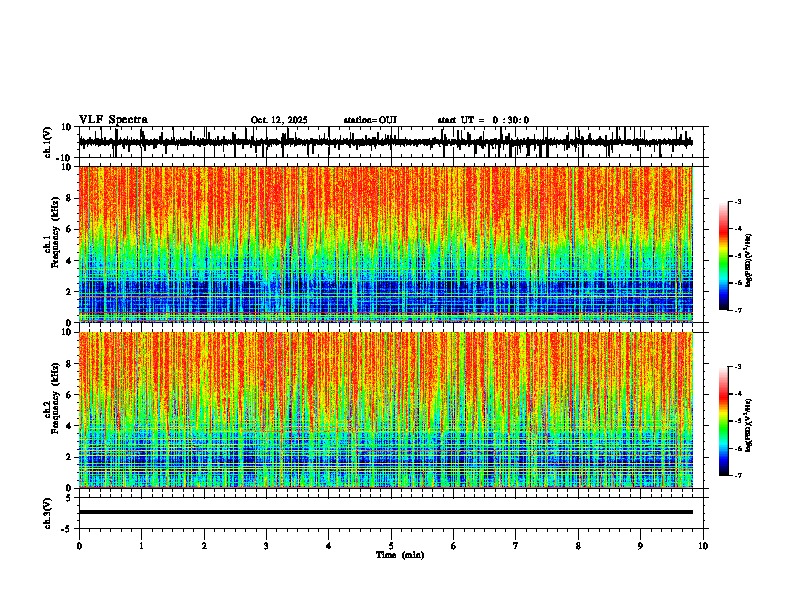
Task: Click the ch.2 color bar log(PSD) label
Action: [x=749, y=425]
